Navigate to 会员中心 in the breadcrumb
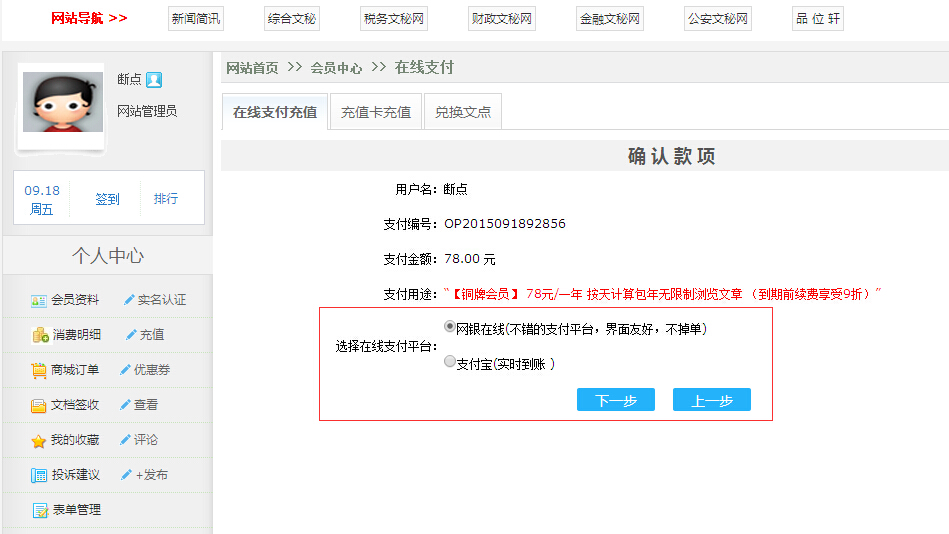The image size is (949, 534). (336, 68)
